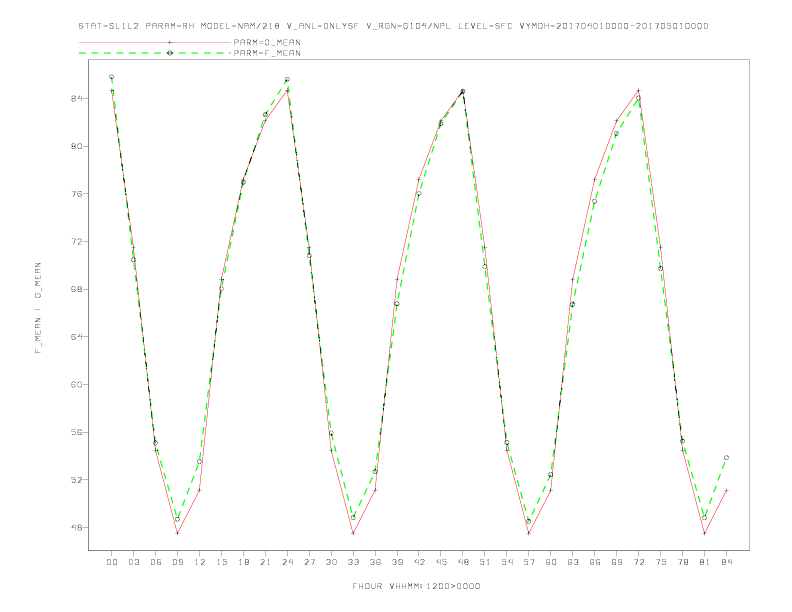Viewport: 792px width, 612px height.
Task: Click y-axis tick label 80
Action: [77, 146]
